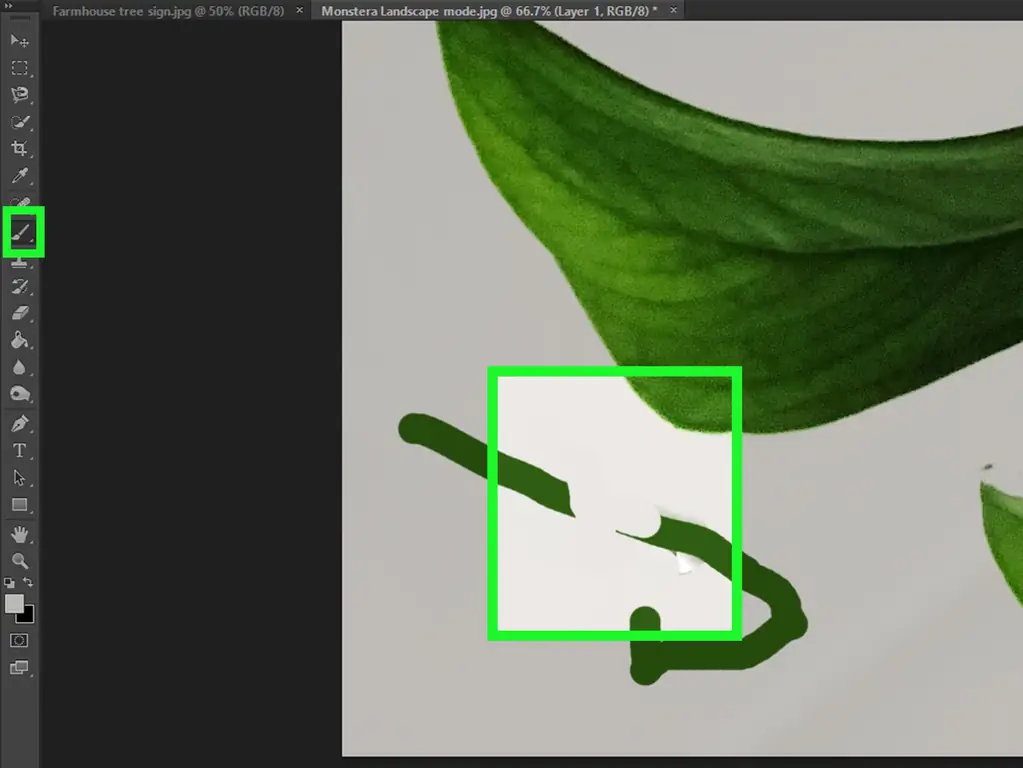1023x768 pixels.
Task: Activate the Paint Bucket tool
Action: click(x=20, y=340)
